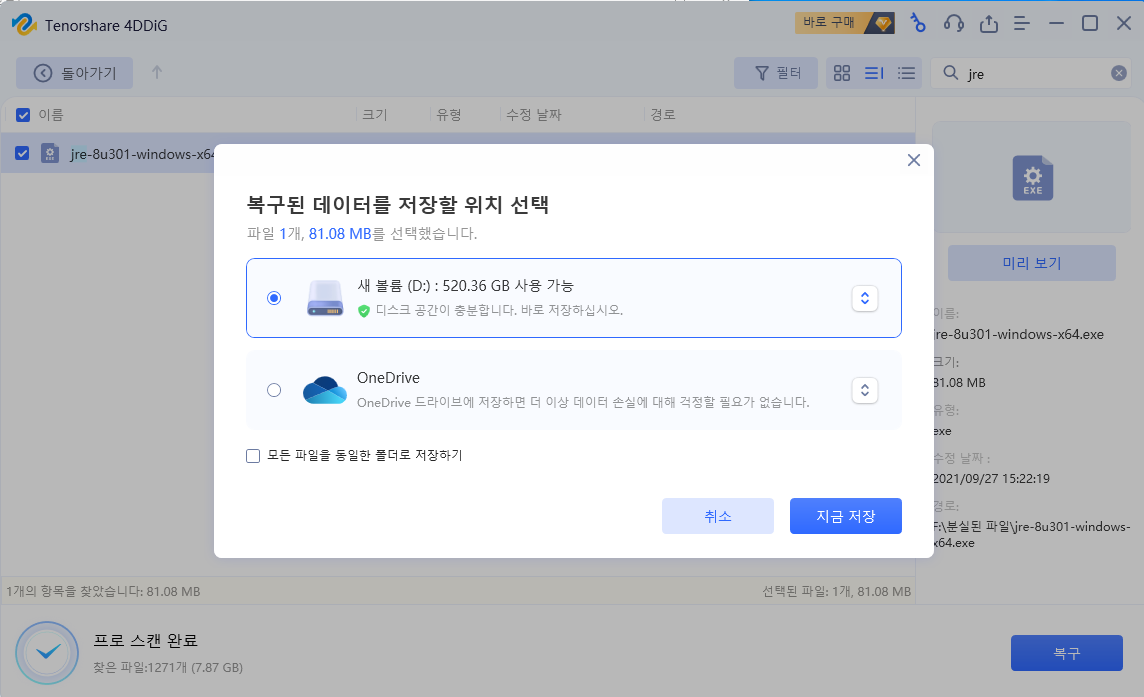
Task: Click the 2021/09/27 15:22:19 modified date value
Action: click(992, 479)
